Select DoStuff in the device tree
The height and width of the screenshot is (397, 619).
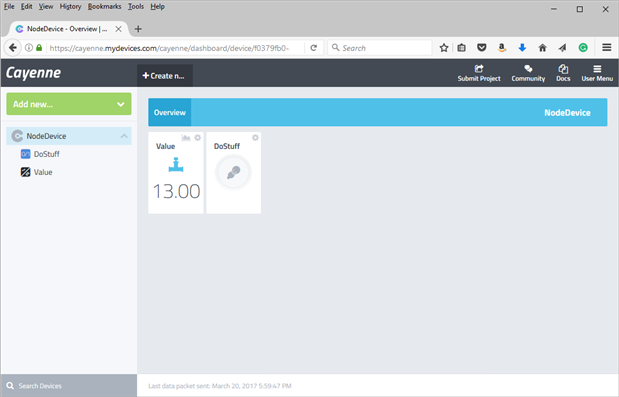coord(47,154)
